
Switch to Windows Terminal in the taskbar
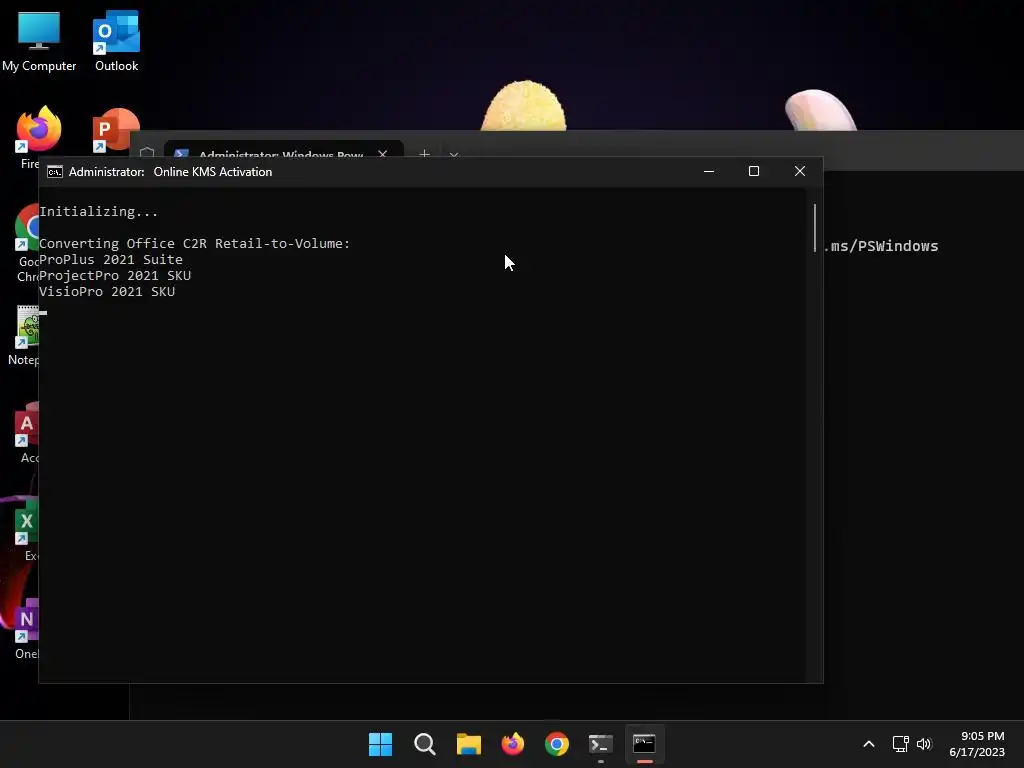click(x=600, y=744)
